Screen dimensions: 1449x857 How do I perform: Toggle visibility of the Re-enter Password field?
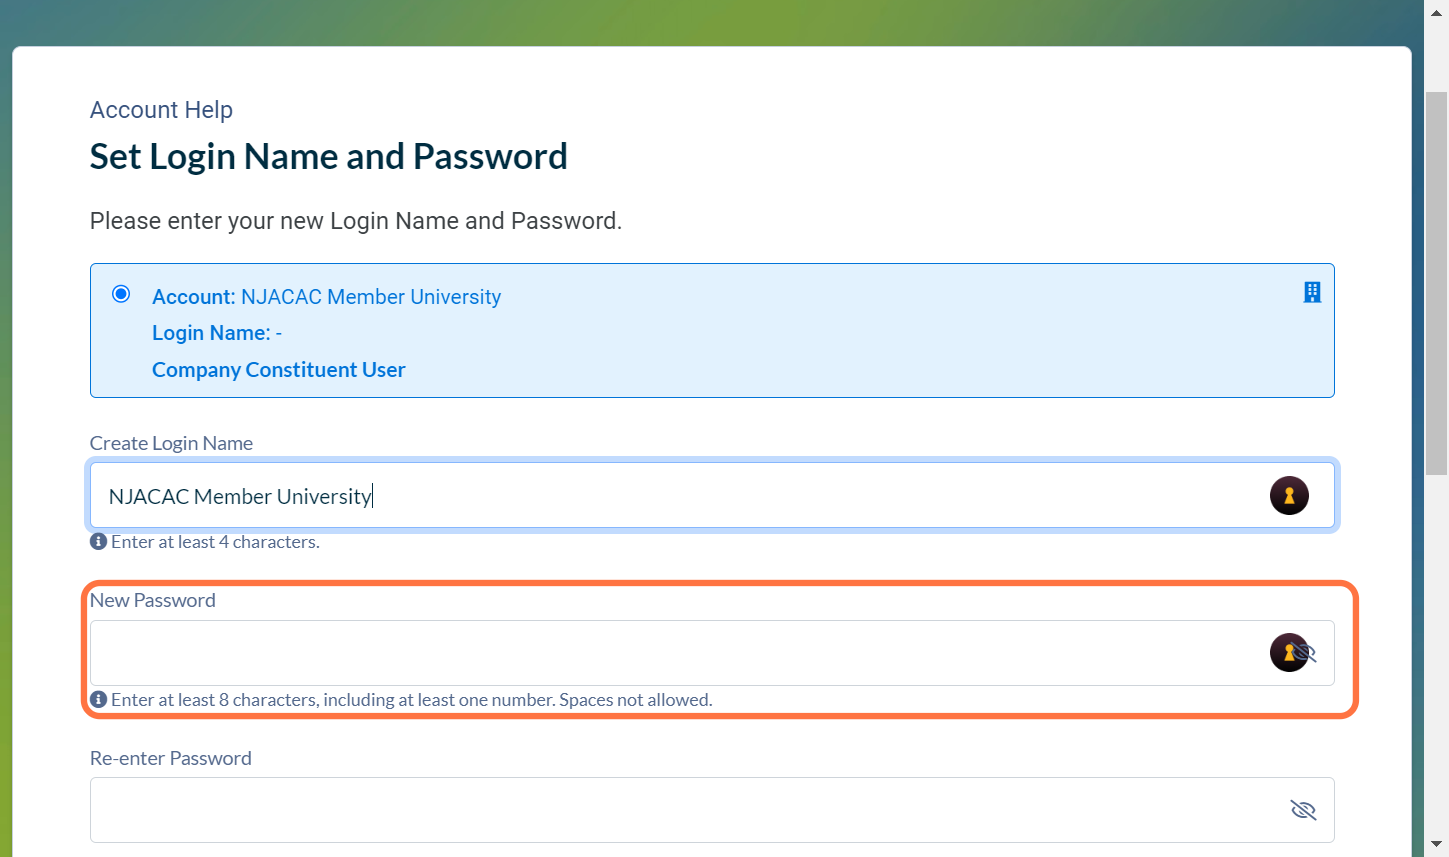pos(1303,810)
